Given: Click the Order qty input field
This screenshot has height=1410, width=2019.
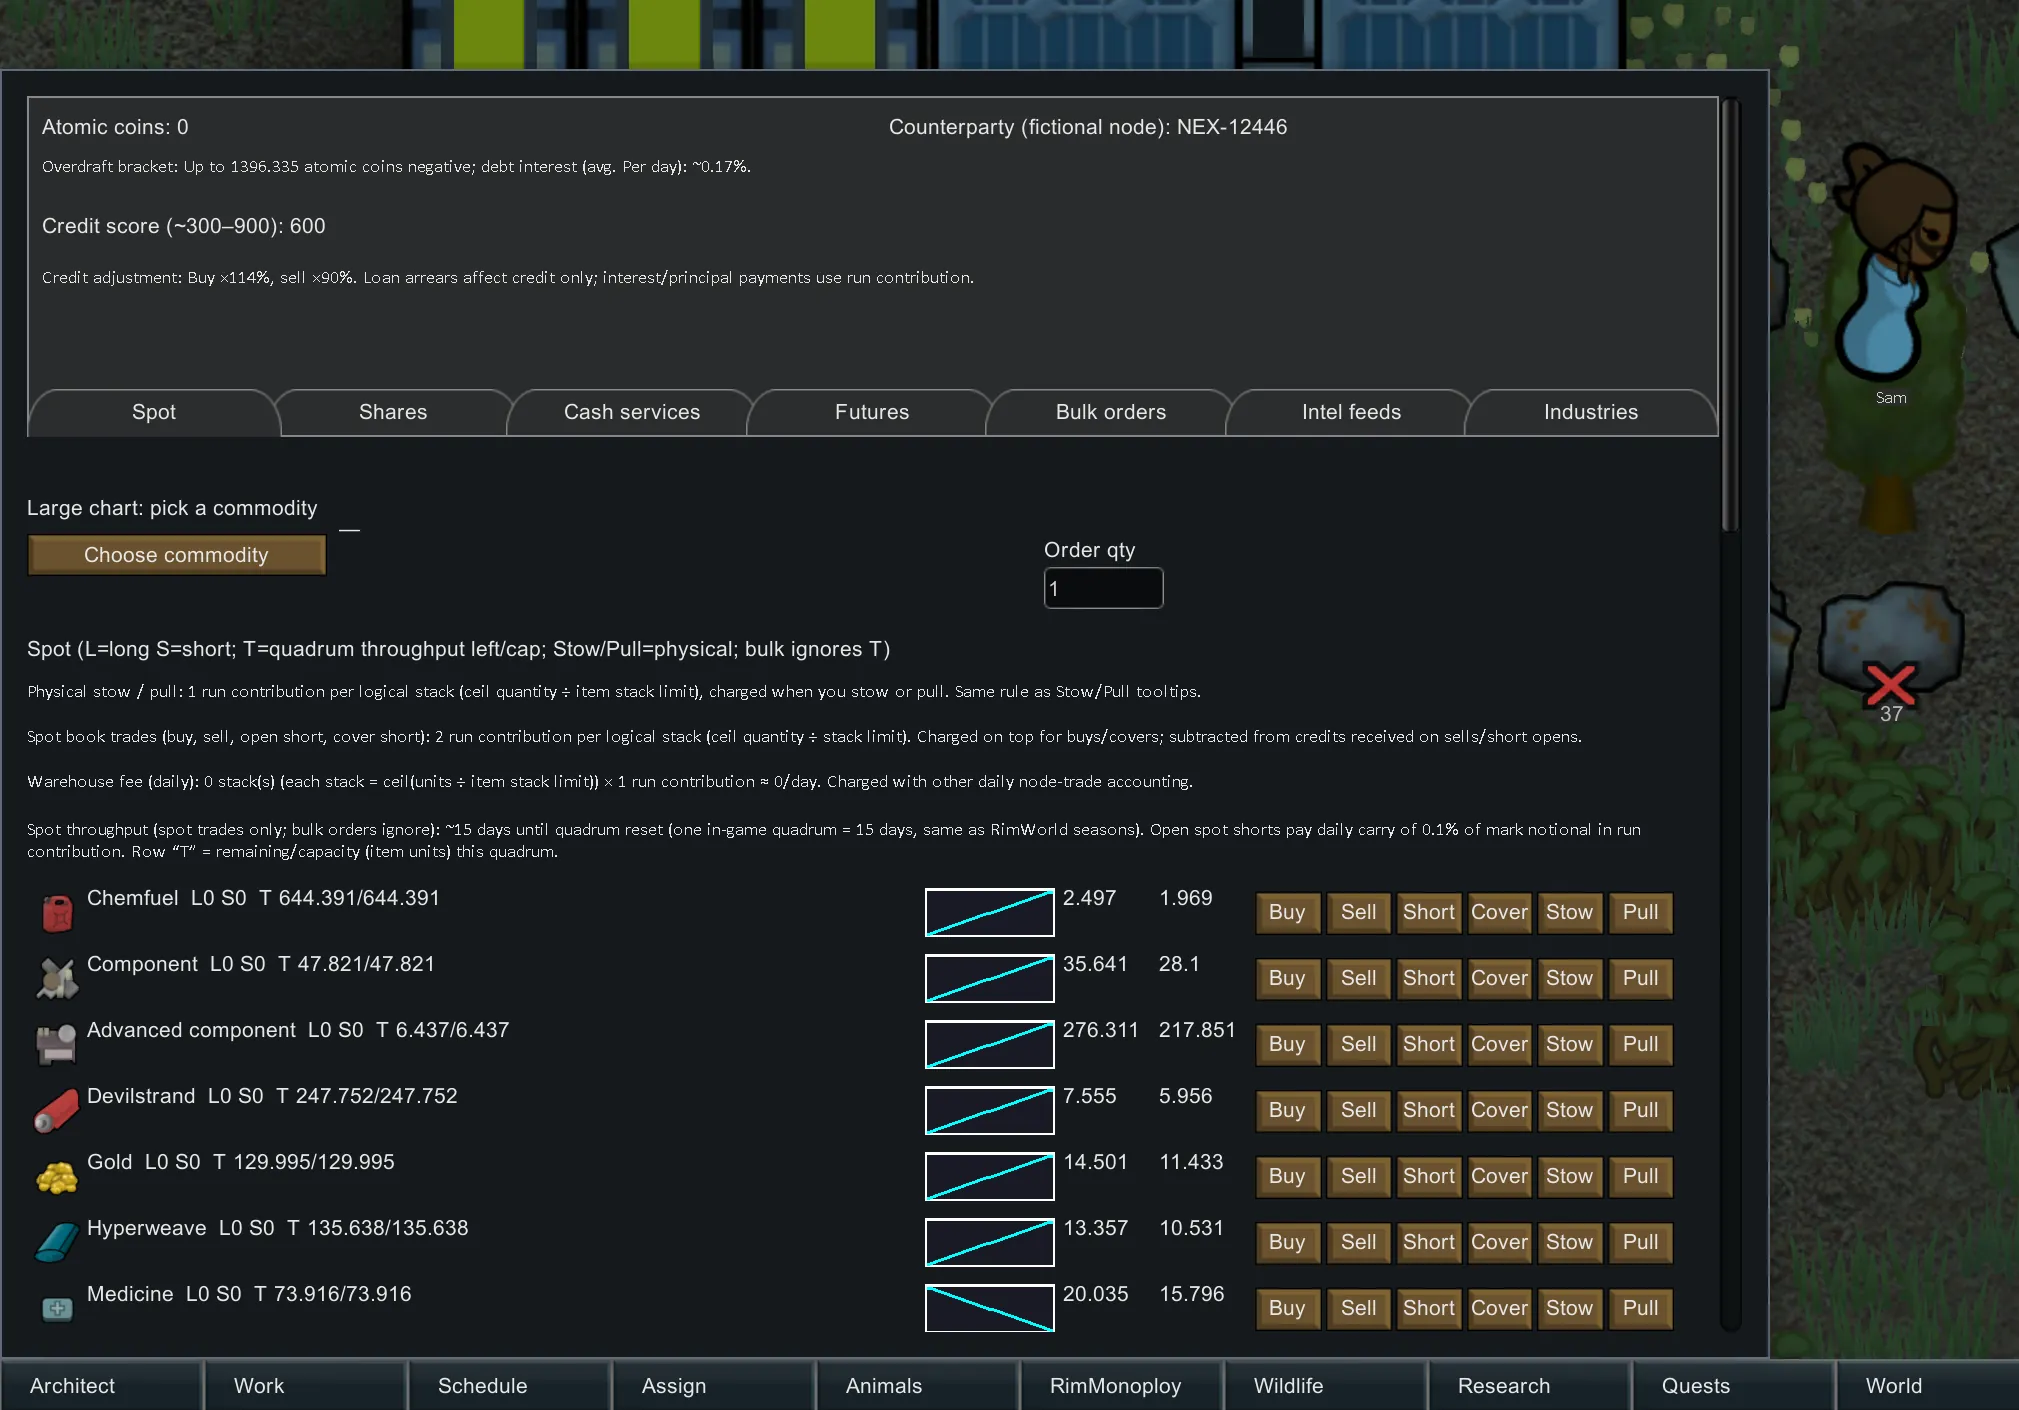Looking at the screenshot, I should tap(1102, 588).
